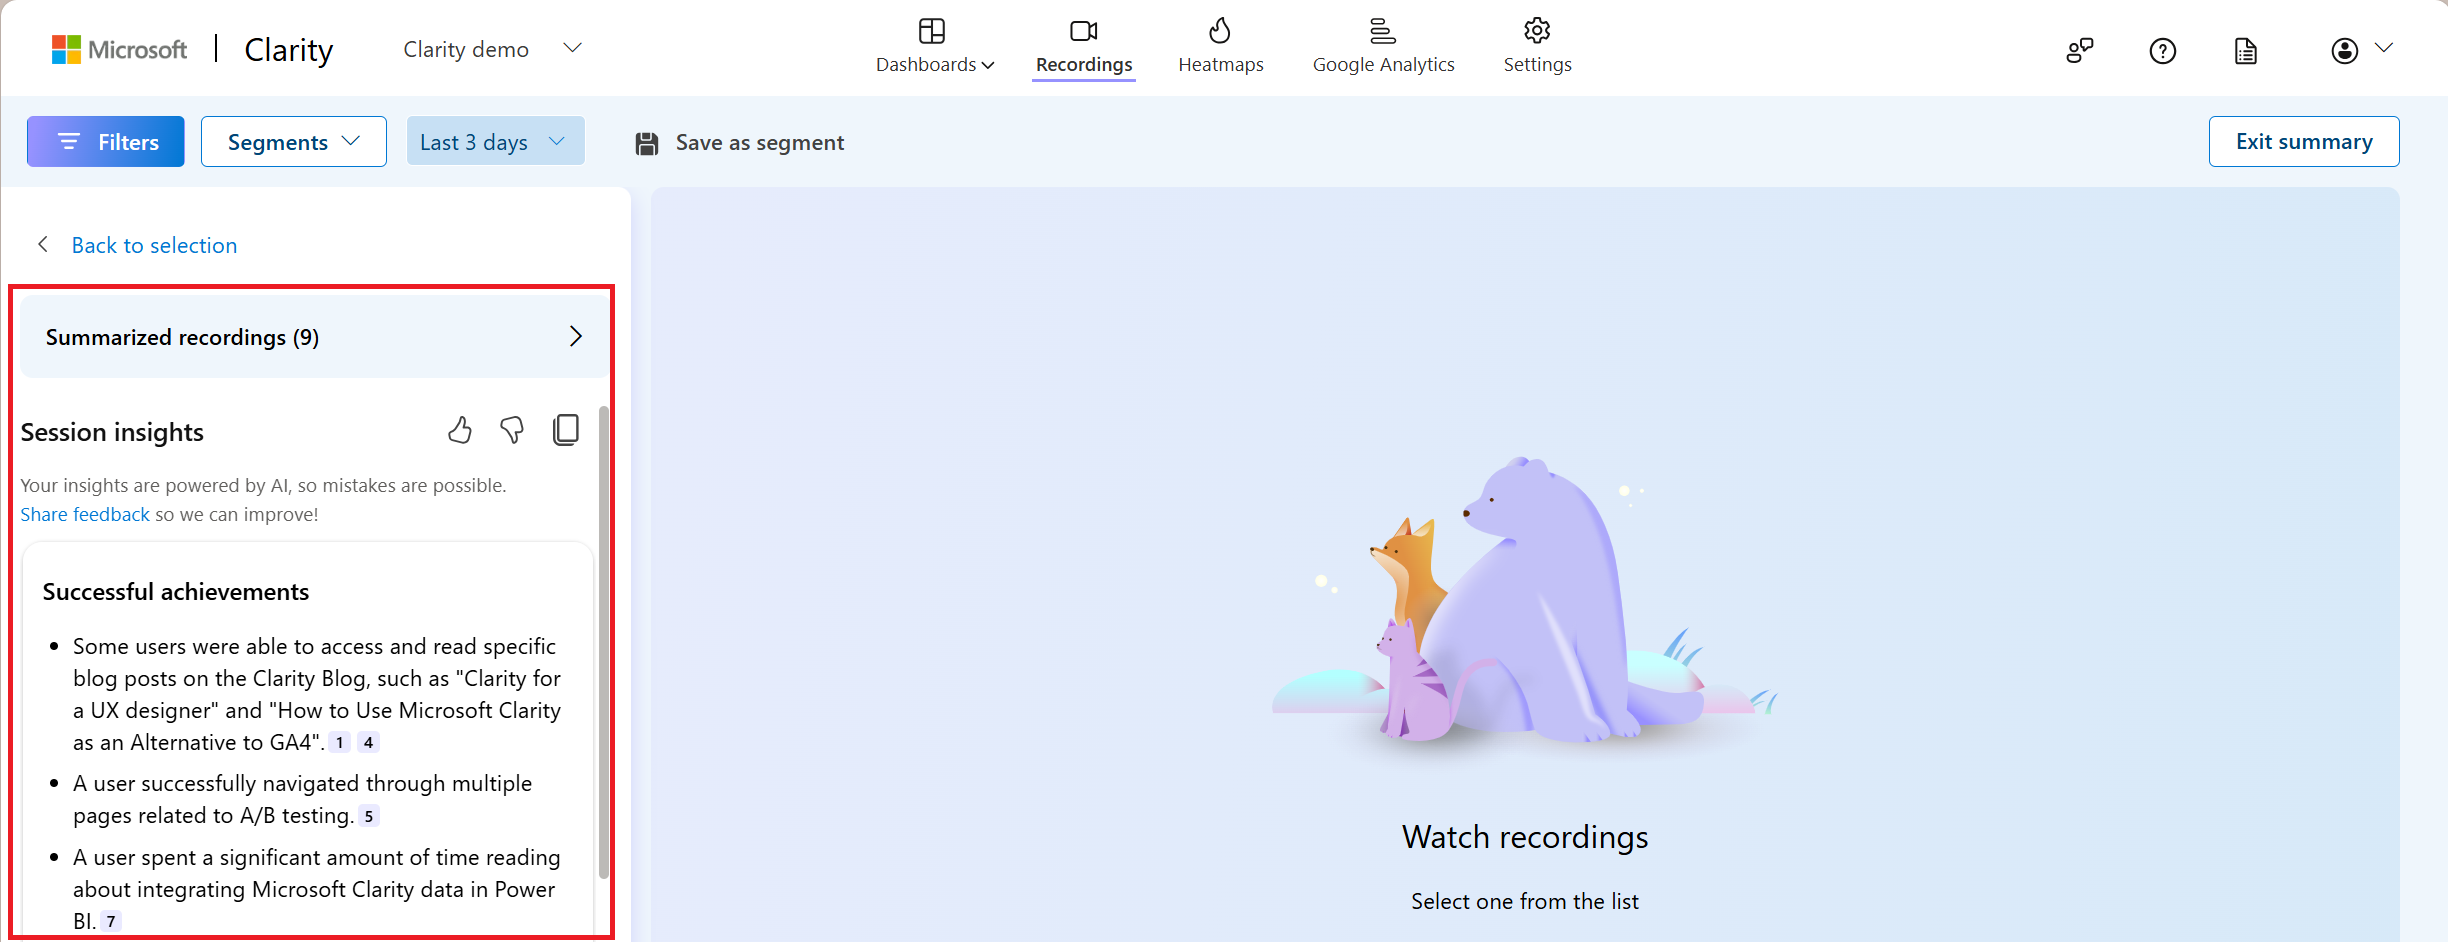Switch to the Recordings tab
Image resolution: width=2448 pixels, height=942 pixels.
point(1084,47)
